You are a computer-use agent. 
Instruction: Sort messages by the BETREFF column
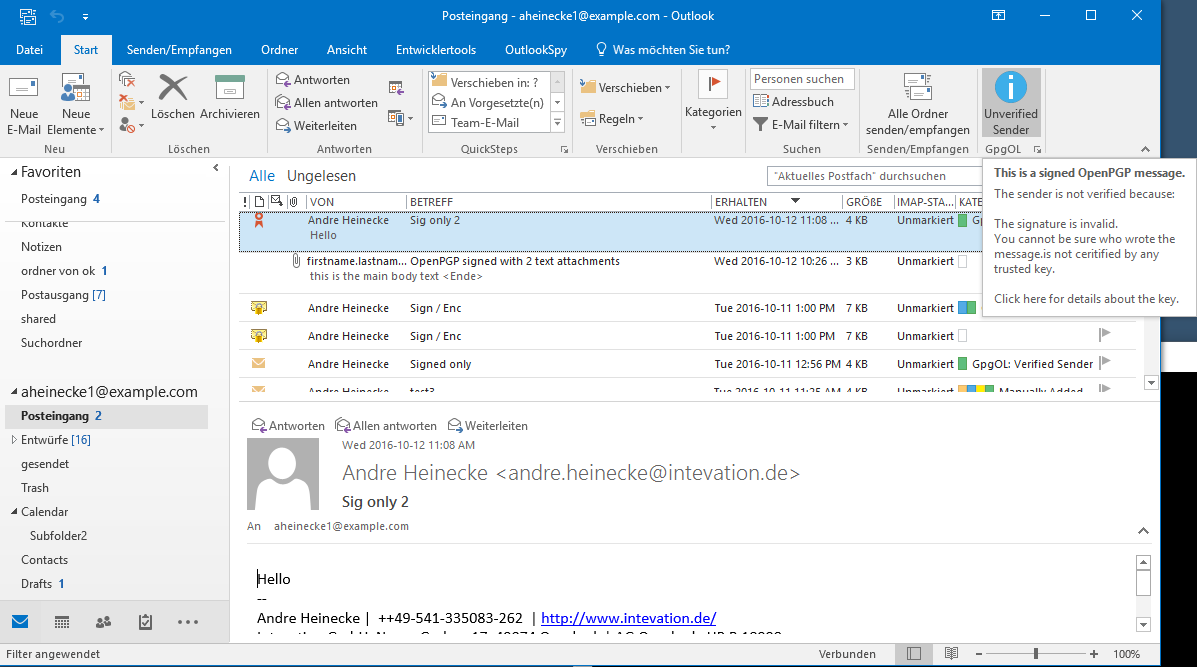(x=558, y=201)
